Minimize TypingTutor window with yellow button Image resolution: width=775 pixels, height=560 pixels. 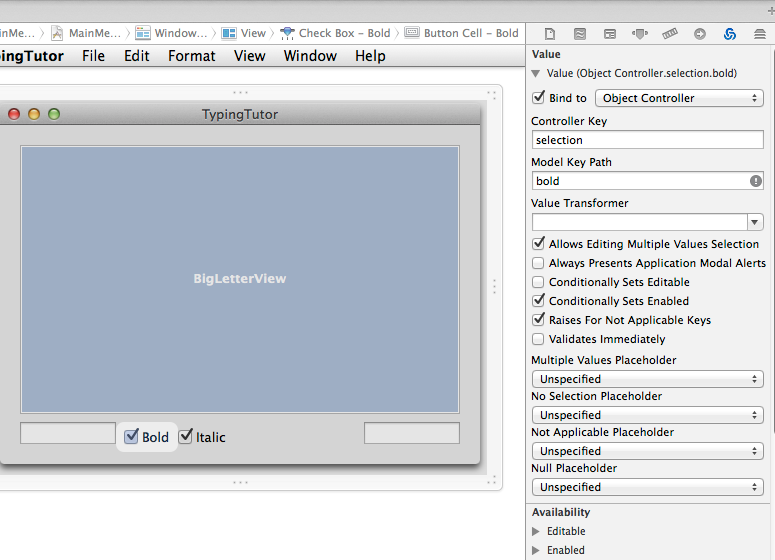click(x=34, y=114)
